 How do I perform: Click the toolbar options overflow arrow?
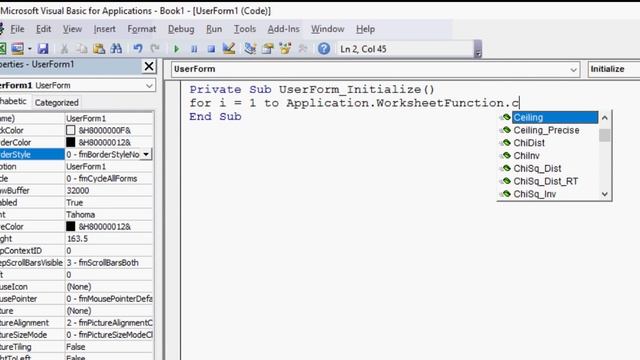[x=478, y=49]
